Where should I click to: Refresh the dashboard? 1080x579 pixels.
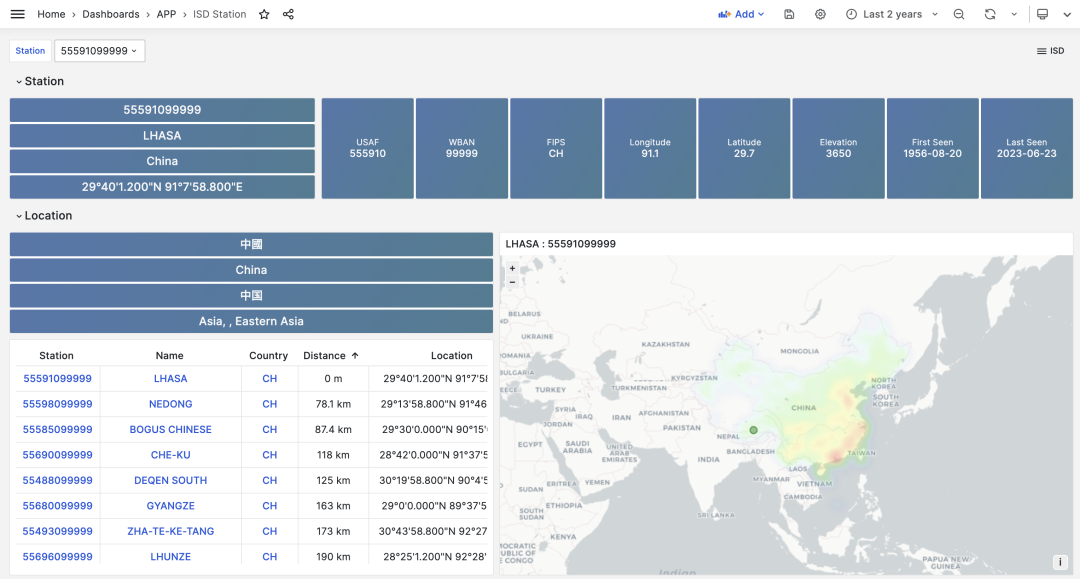coord(990,14)
